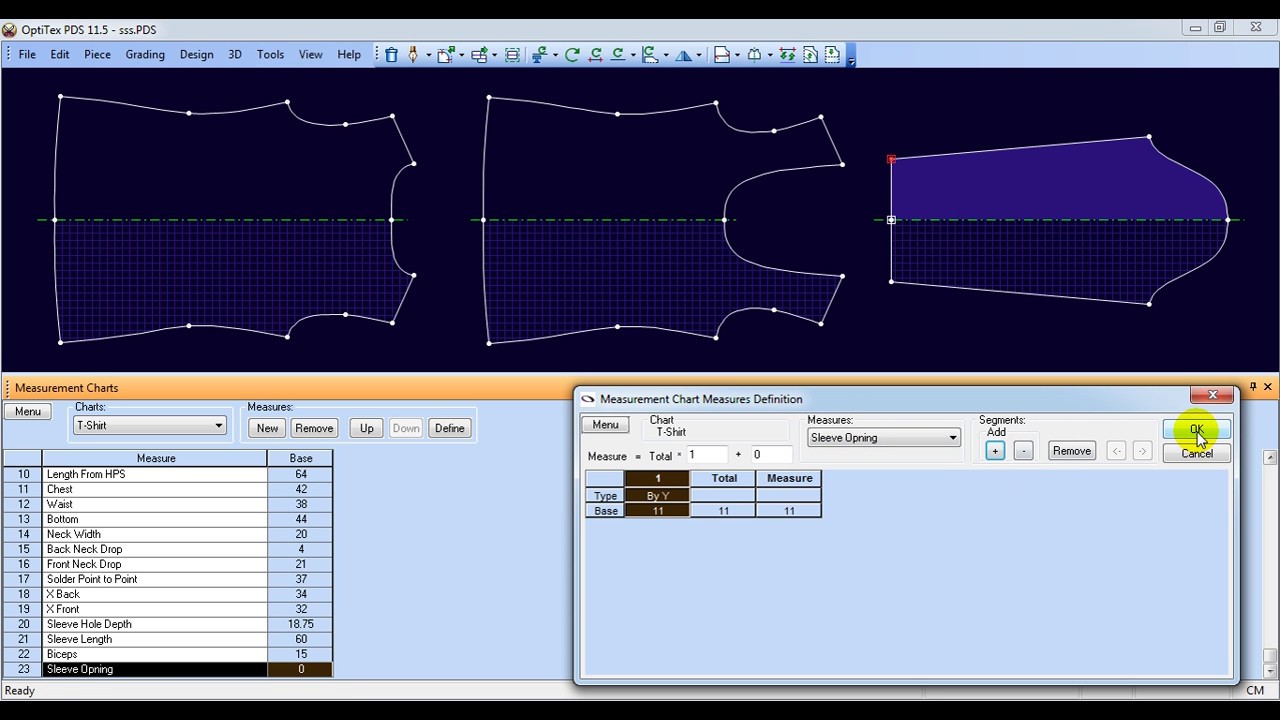Click the rotate icon with red double-arrow line
1280x720 pixels.
(x=596, y=55)
